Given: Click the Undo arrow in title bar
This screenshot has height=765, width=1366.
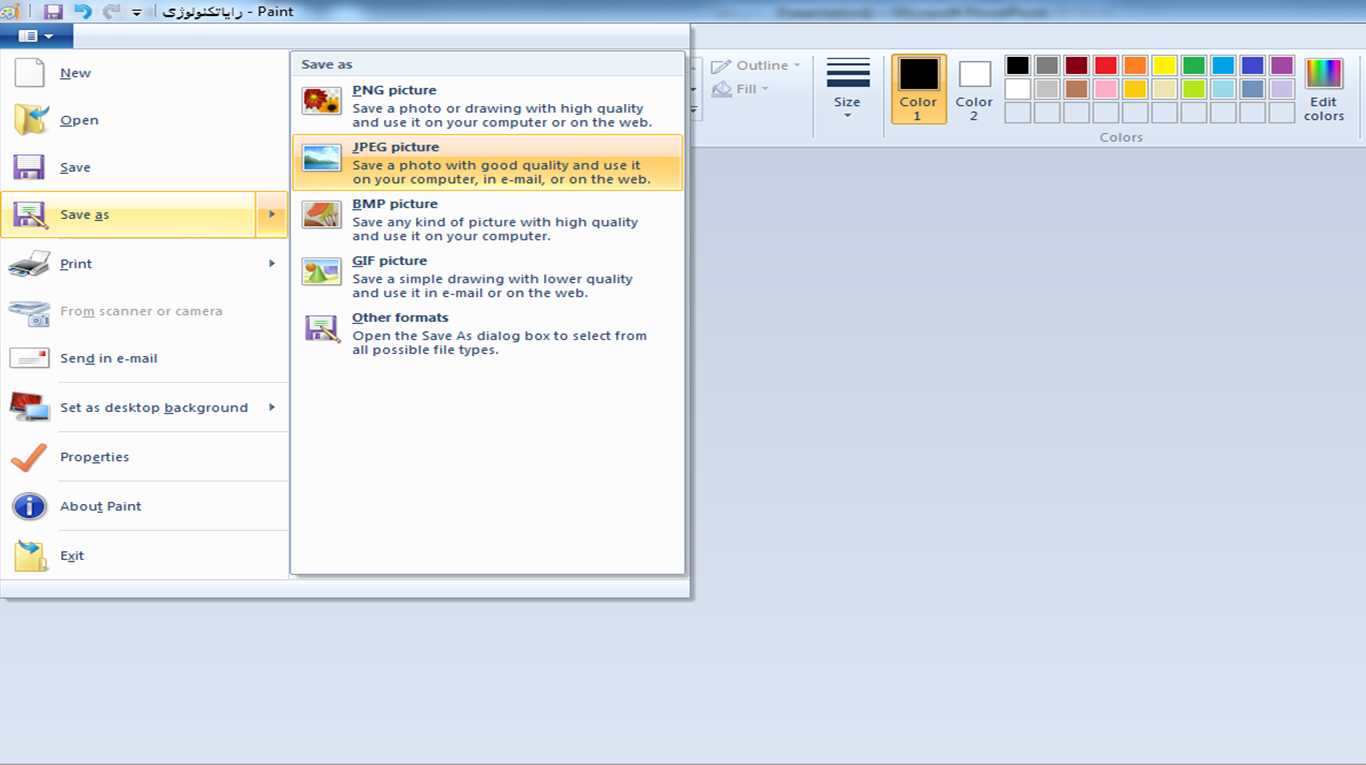Looking at the screenshot, I should tap(83, 12).
